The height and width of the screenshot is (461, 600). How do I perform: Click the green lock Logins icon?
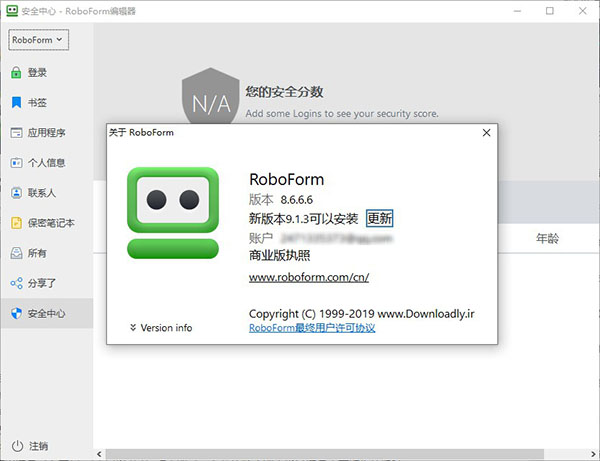coord(16,72)
